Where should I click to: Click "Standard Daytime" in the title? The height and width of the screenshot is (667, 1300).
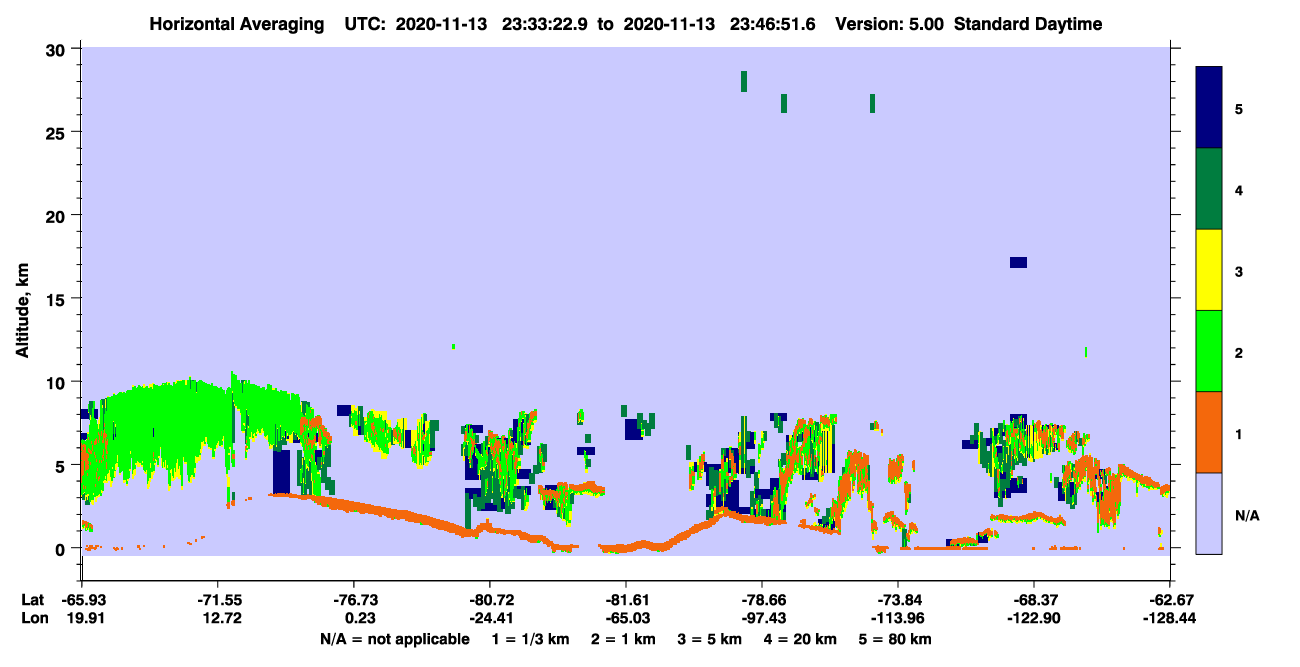point(1028,24)
